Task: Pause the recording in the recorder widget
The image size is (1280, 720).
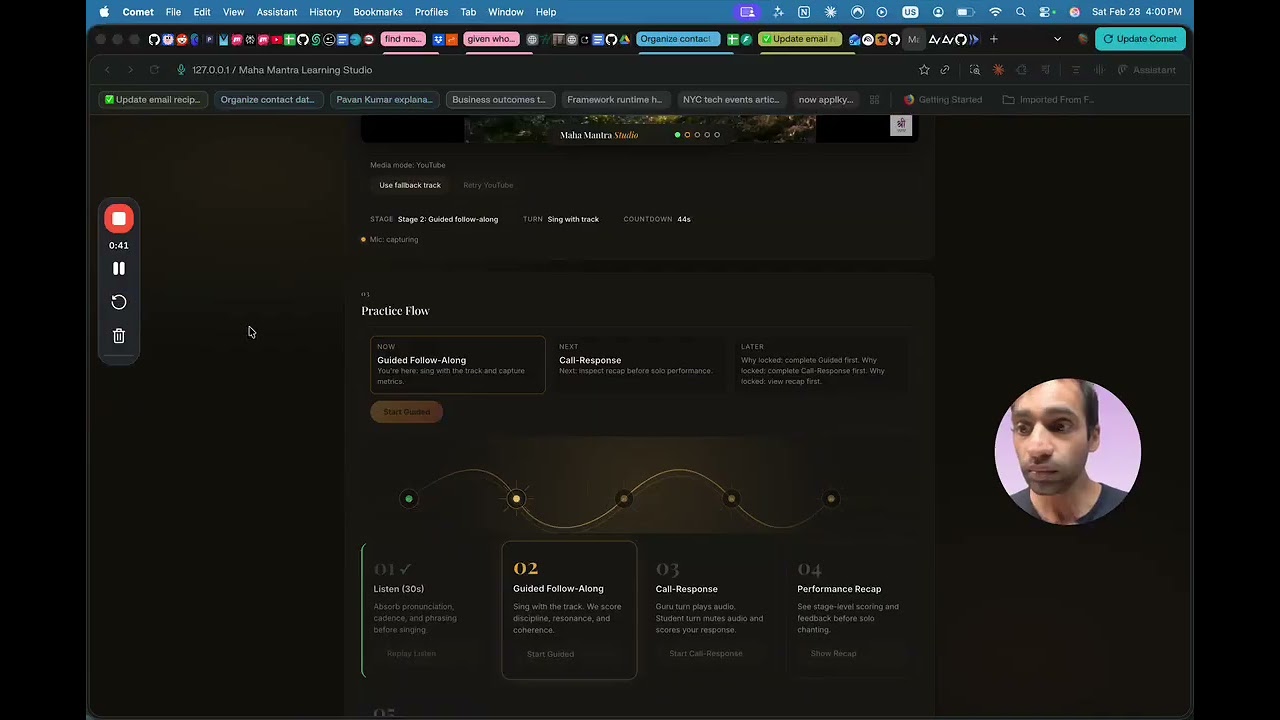Action: click(119, 268)
